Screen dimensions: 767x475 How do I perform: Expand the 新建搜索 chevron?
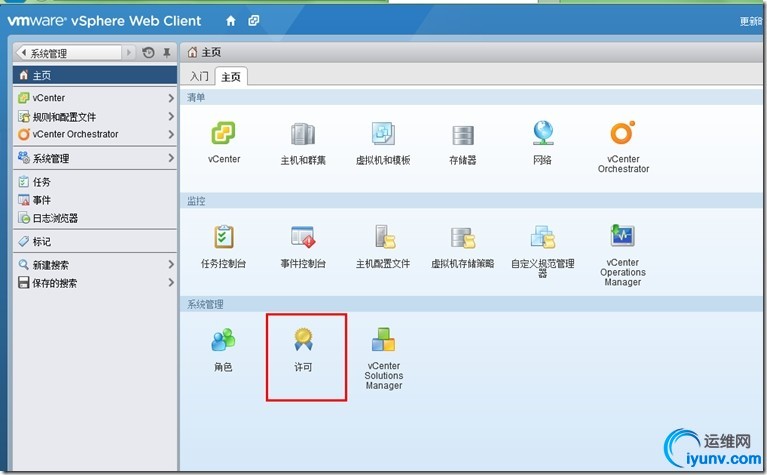click(x=171, y=265)
